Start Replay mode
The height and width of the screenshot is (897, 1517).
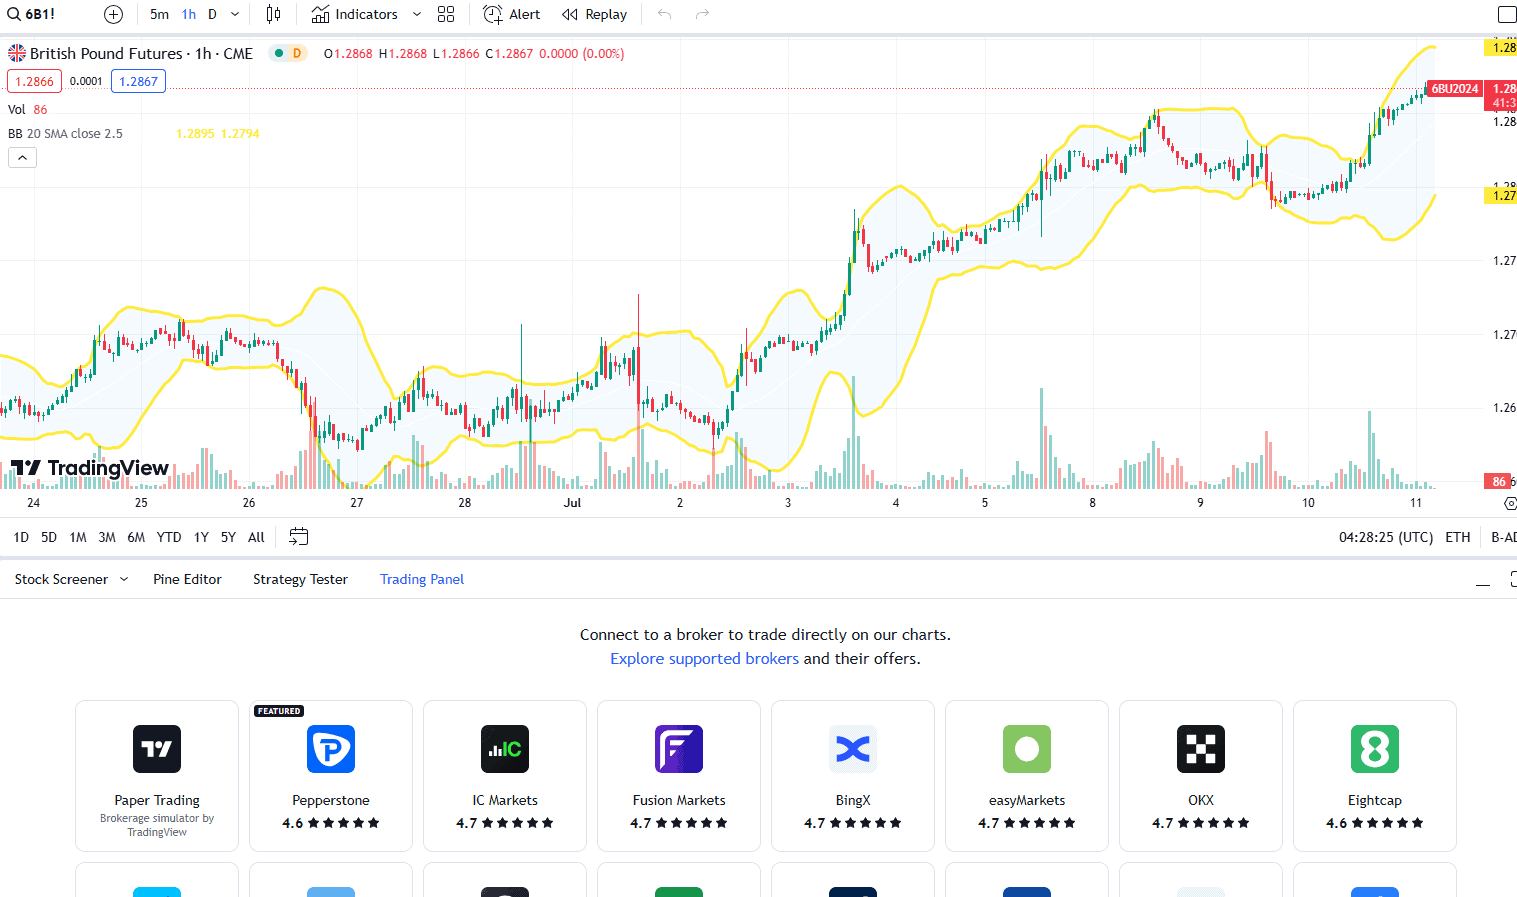tap(595, 14)
